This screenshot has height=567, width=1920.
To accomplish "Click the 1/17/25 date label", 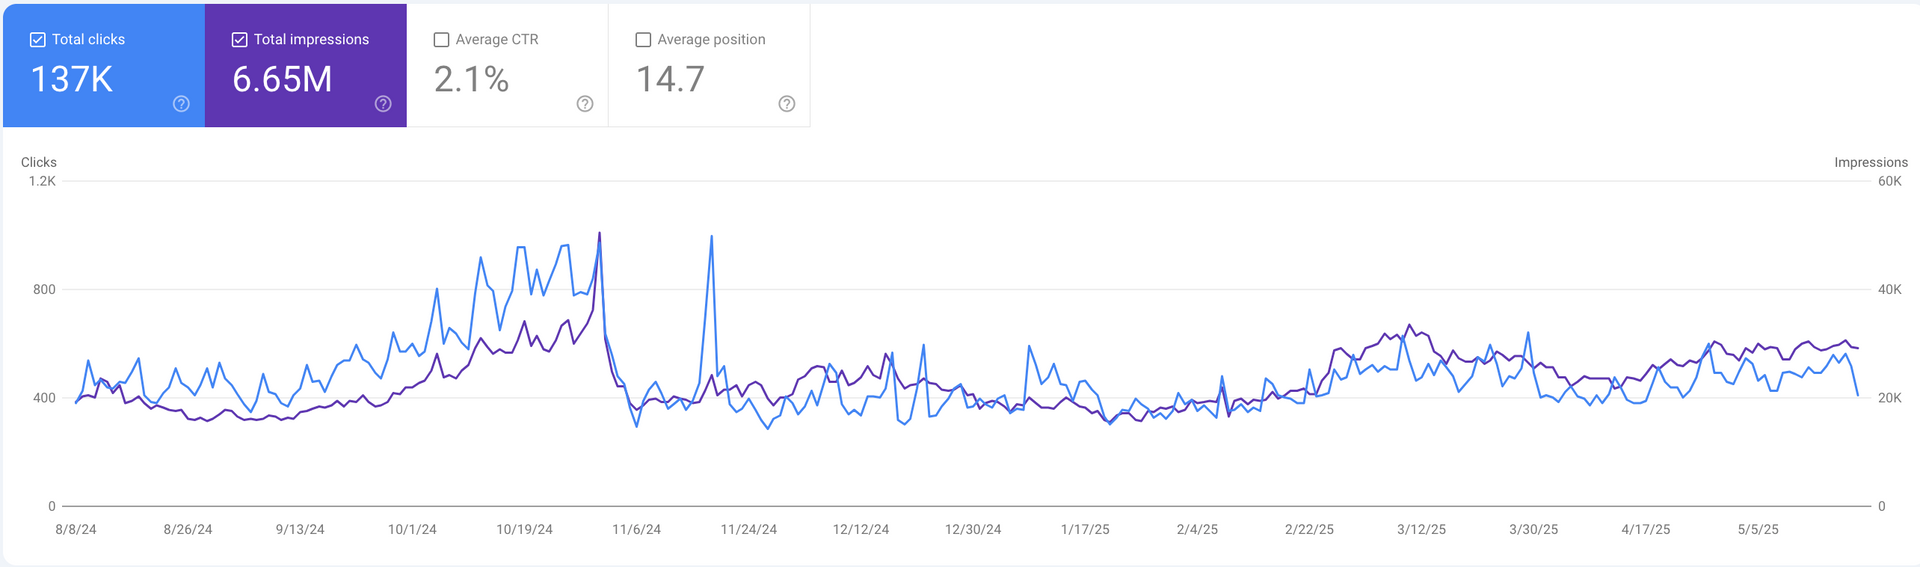I will (x=1085, y=529).
